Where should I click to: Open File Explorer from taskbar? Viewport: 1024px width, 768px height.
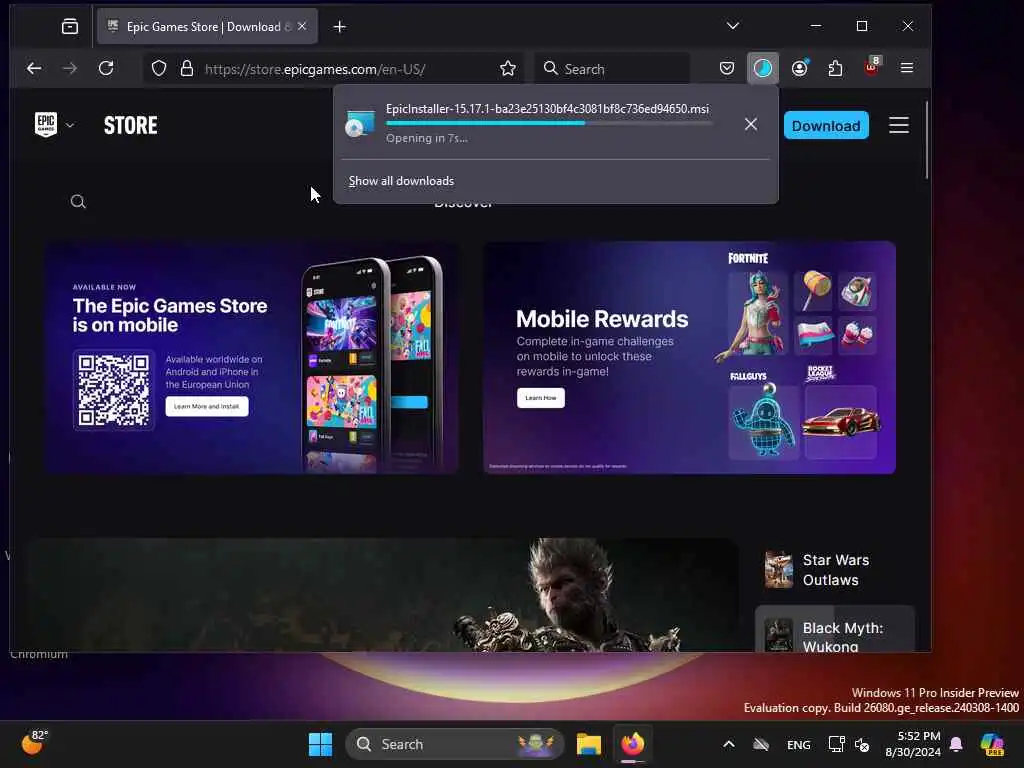coord(588,744)
